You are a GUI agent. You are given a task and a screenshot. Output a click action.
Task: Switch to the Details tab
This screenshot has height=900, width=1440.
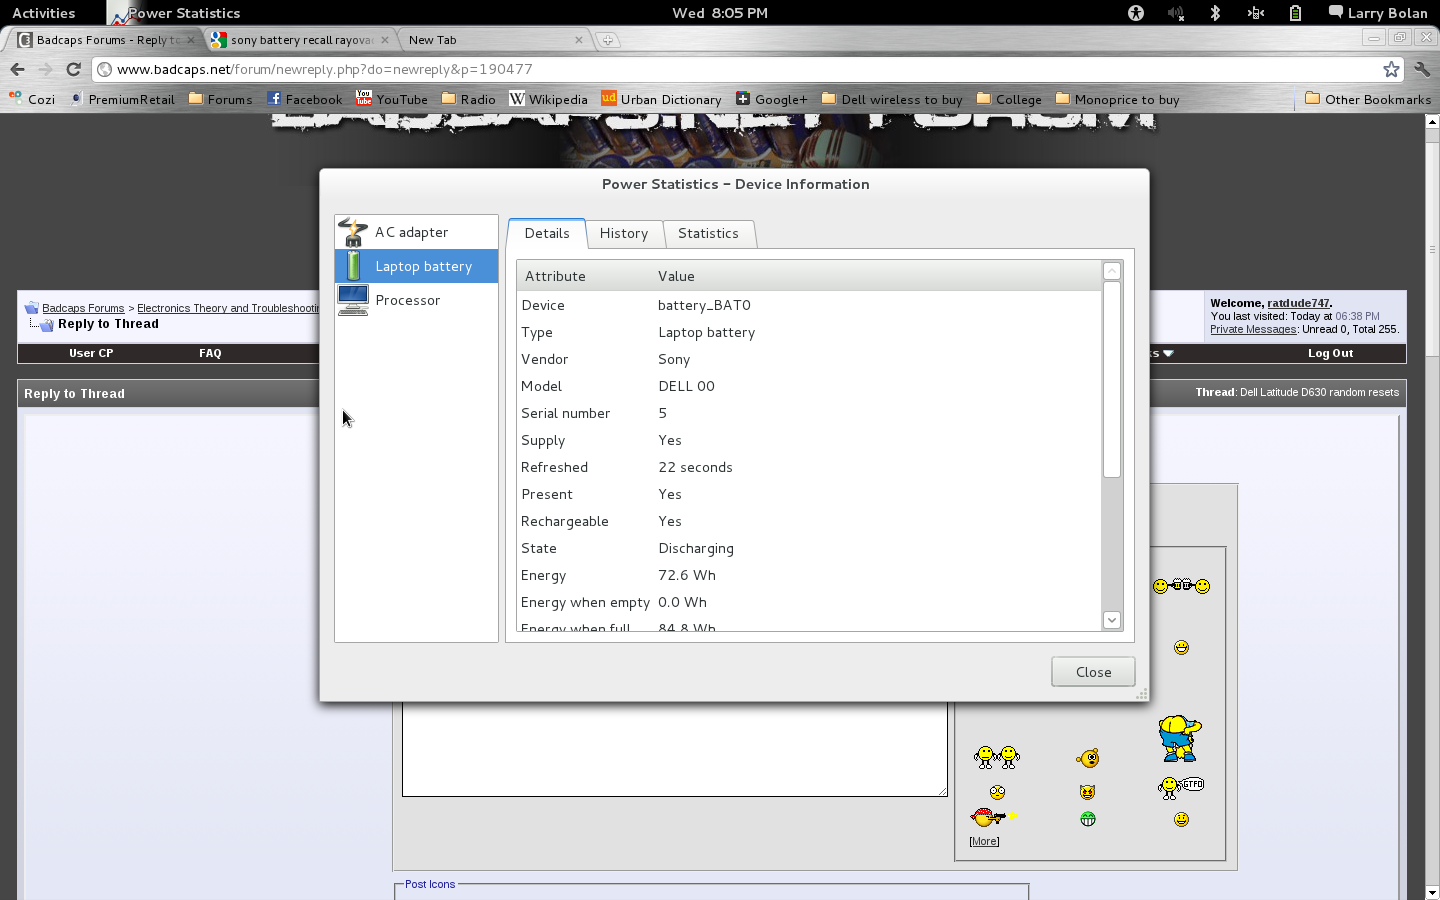pos(547,233)
